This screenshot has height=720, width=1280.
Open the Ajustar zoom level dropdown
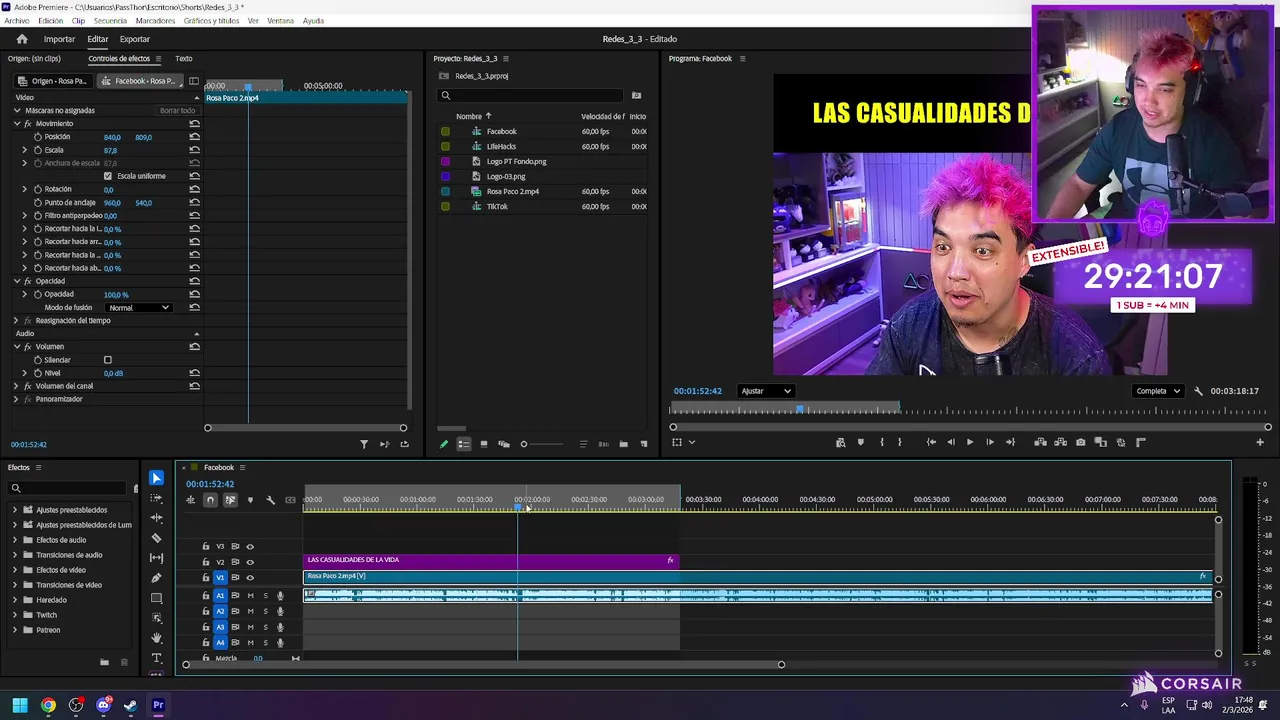point(766,391)
